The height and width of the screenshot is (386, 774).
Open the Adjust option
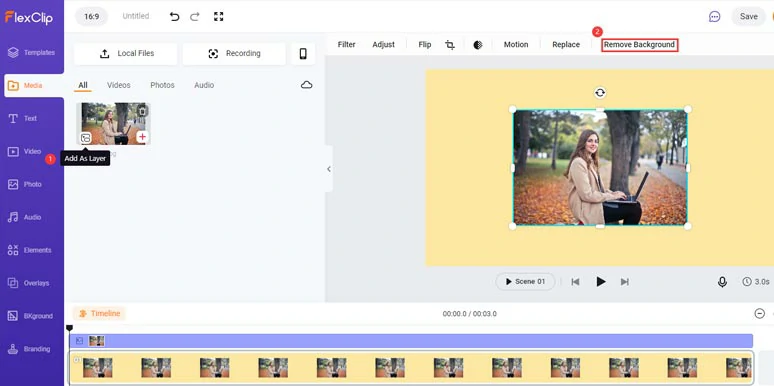click(x=384, y=44)
